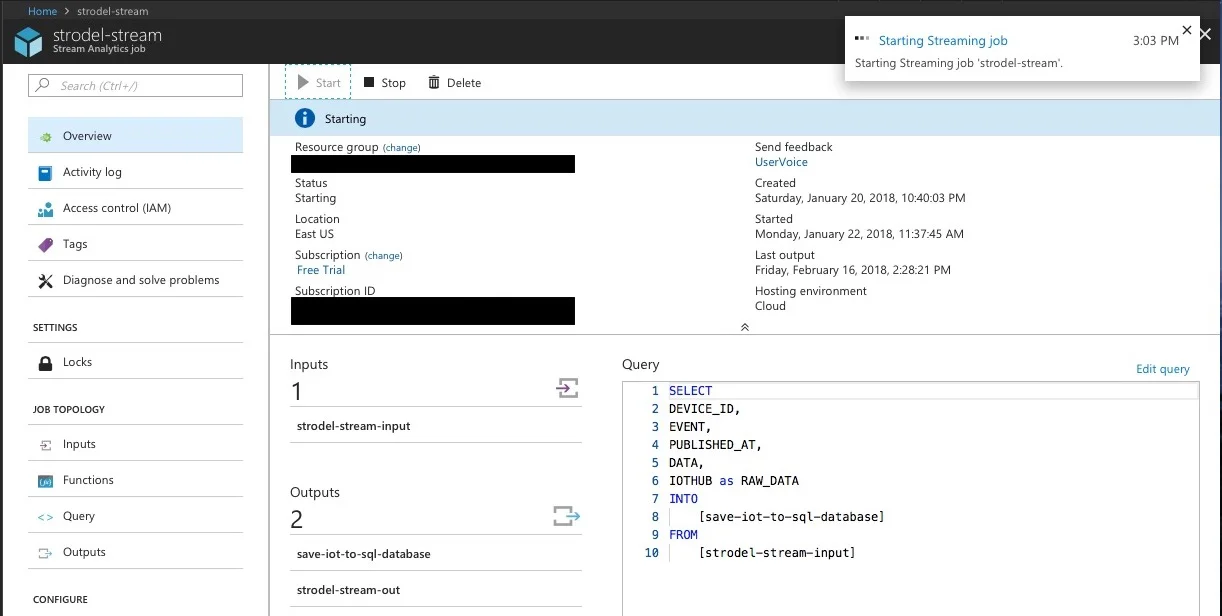Stop the streaming job

[385, 83]
